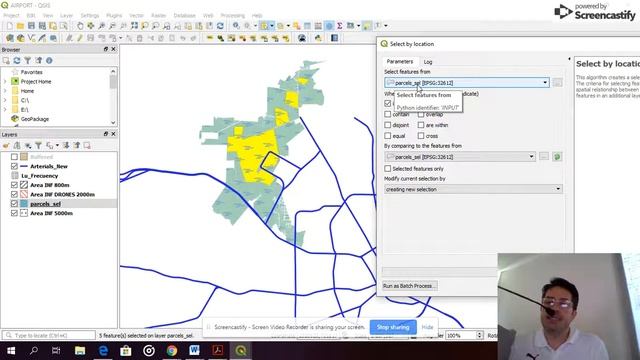
Task: Click the Save Project floppy icon
Action: 31,26
